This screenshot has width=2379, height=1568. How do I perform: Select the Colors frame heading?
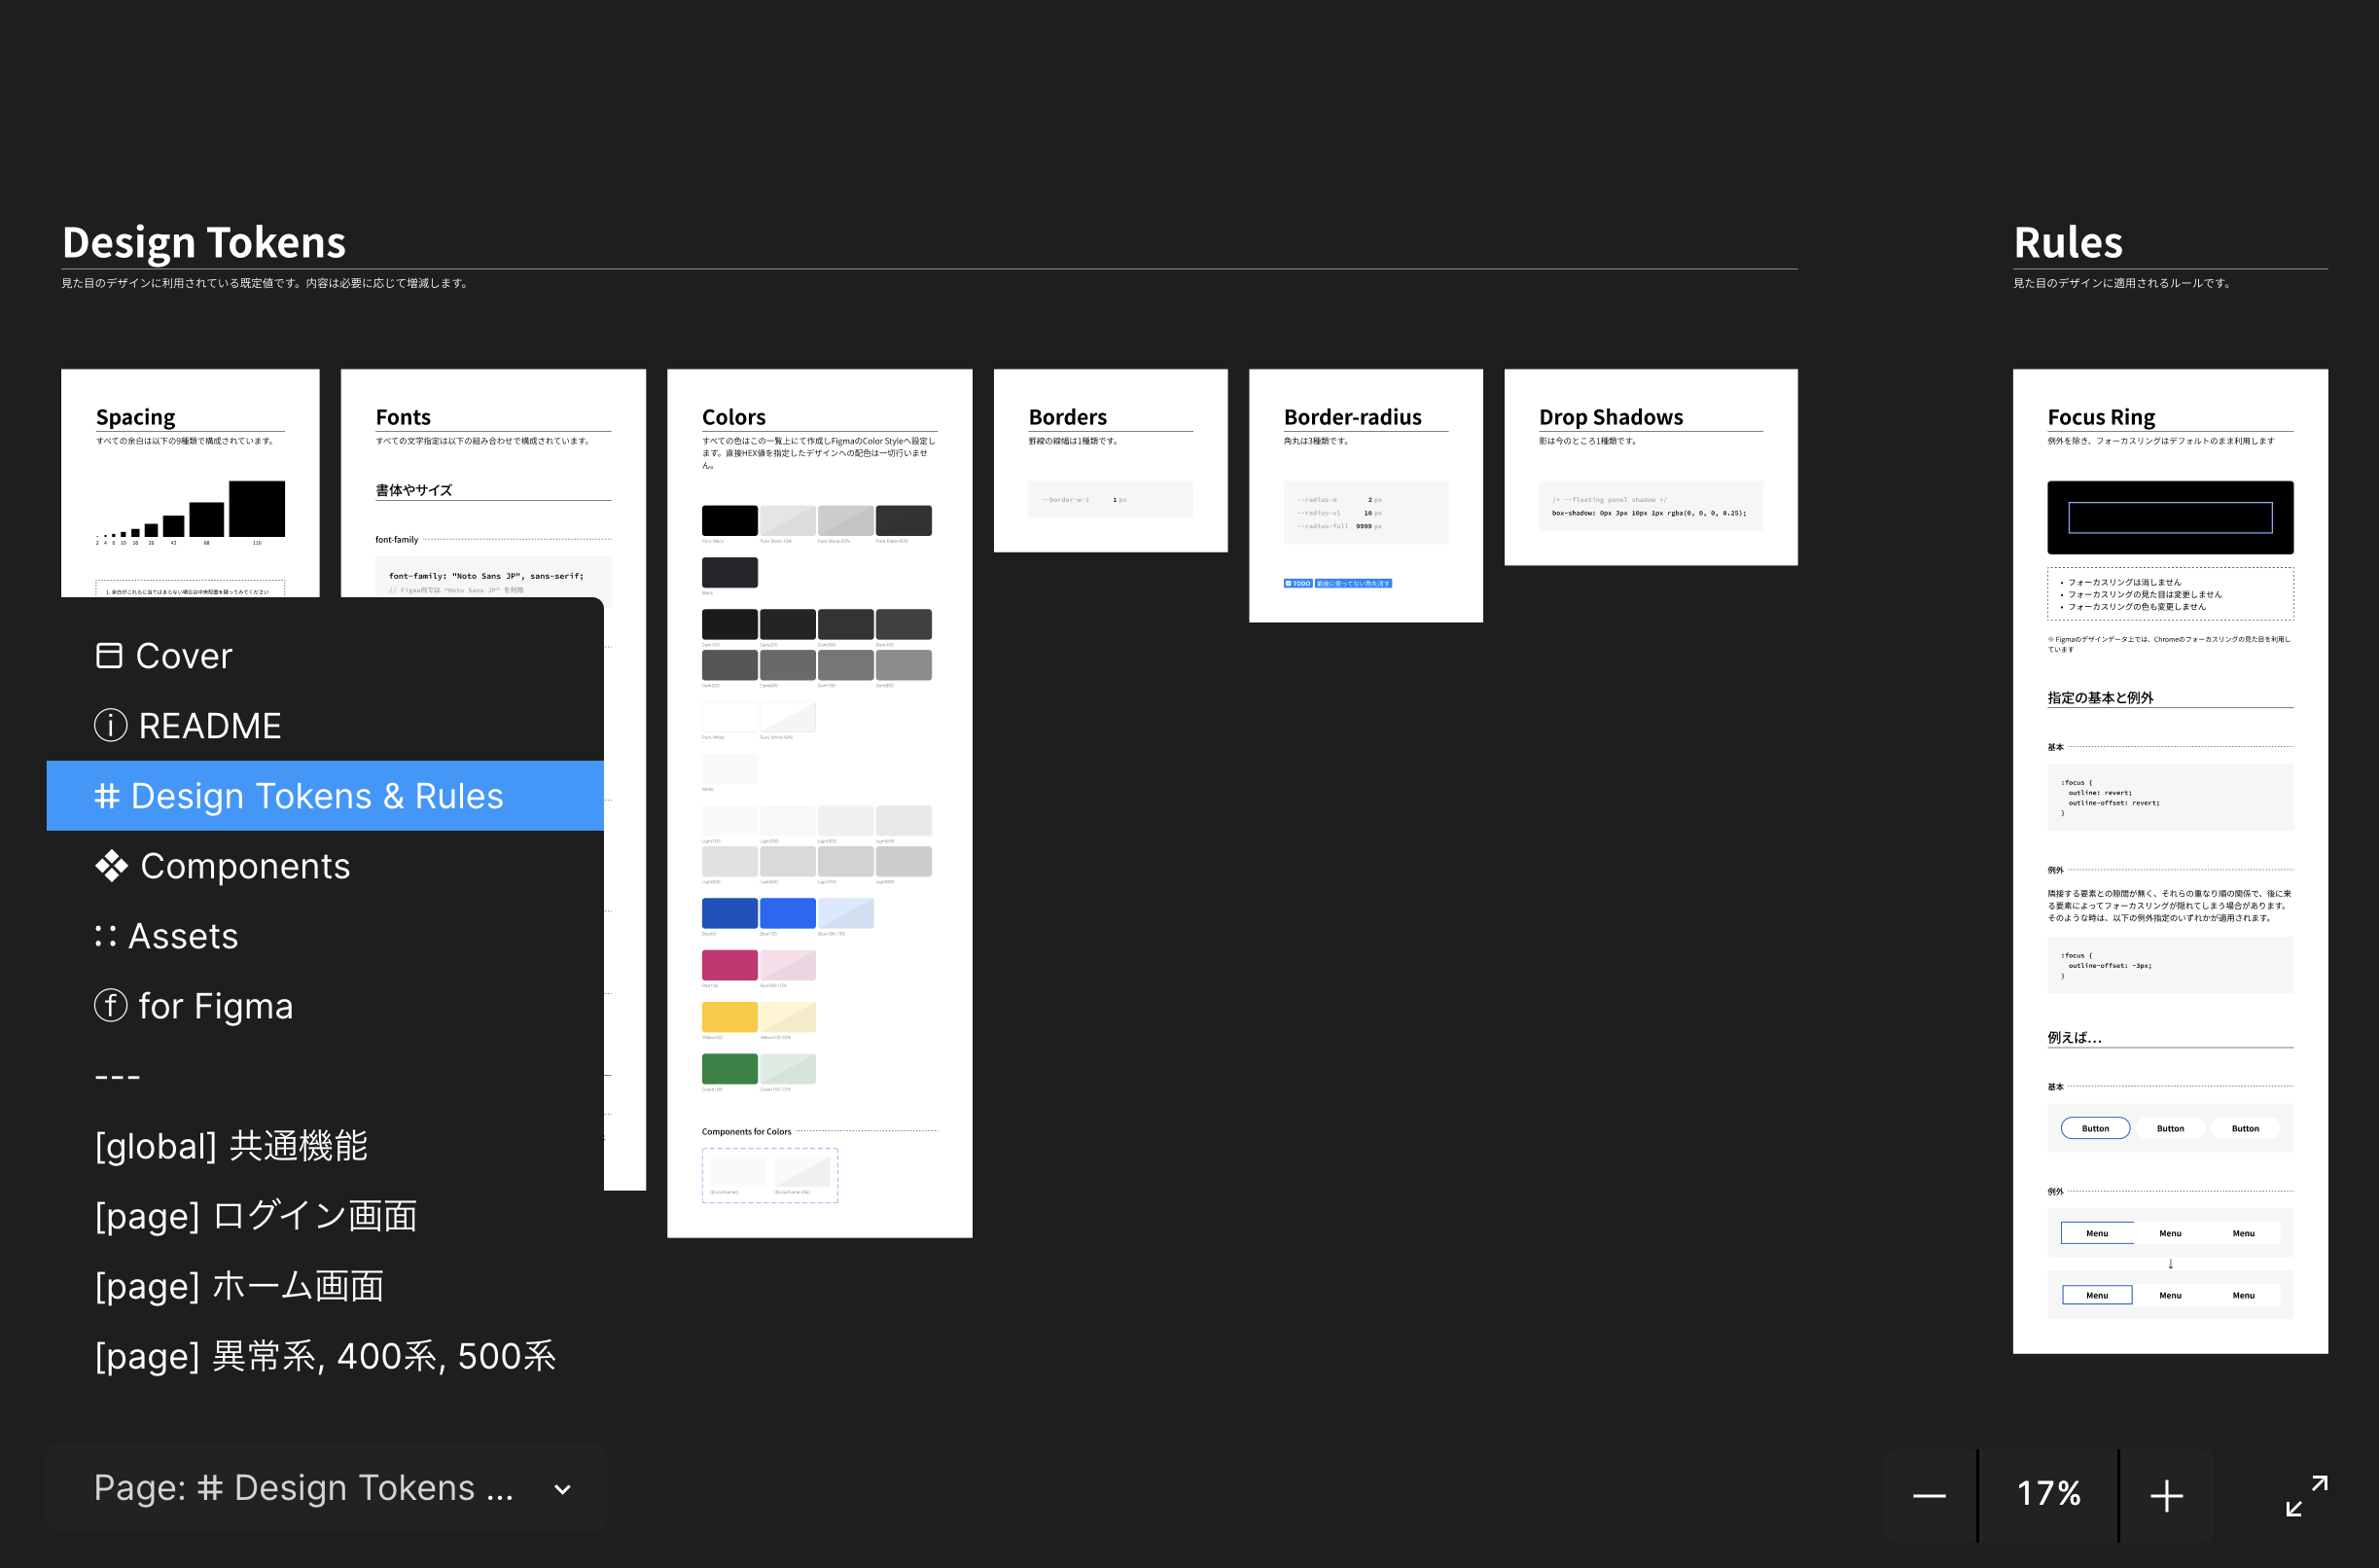(734, 417)
